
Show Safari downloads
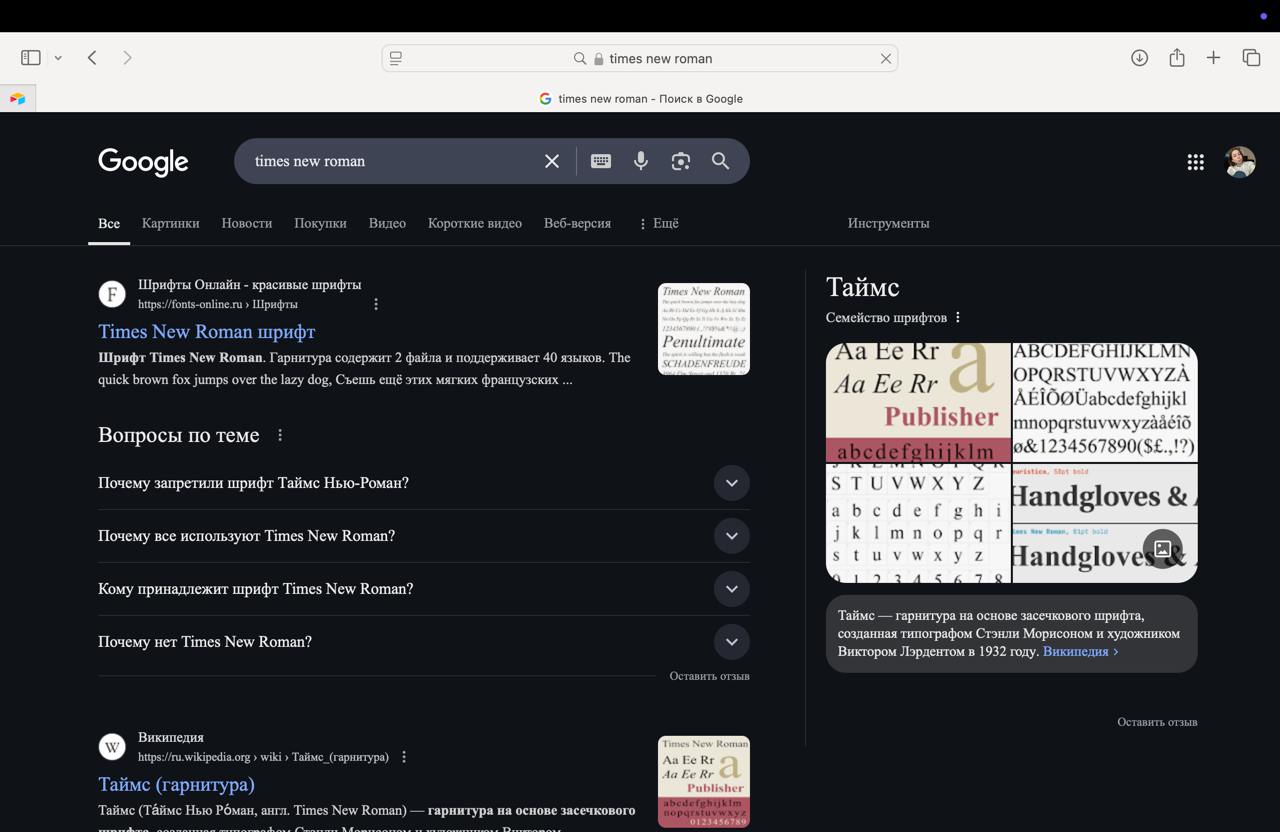coord(1139,58)
